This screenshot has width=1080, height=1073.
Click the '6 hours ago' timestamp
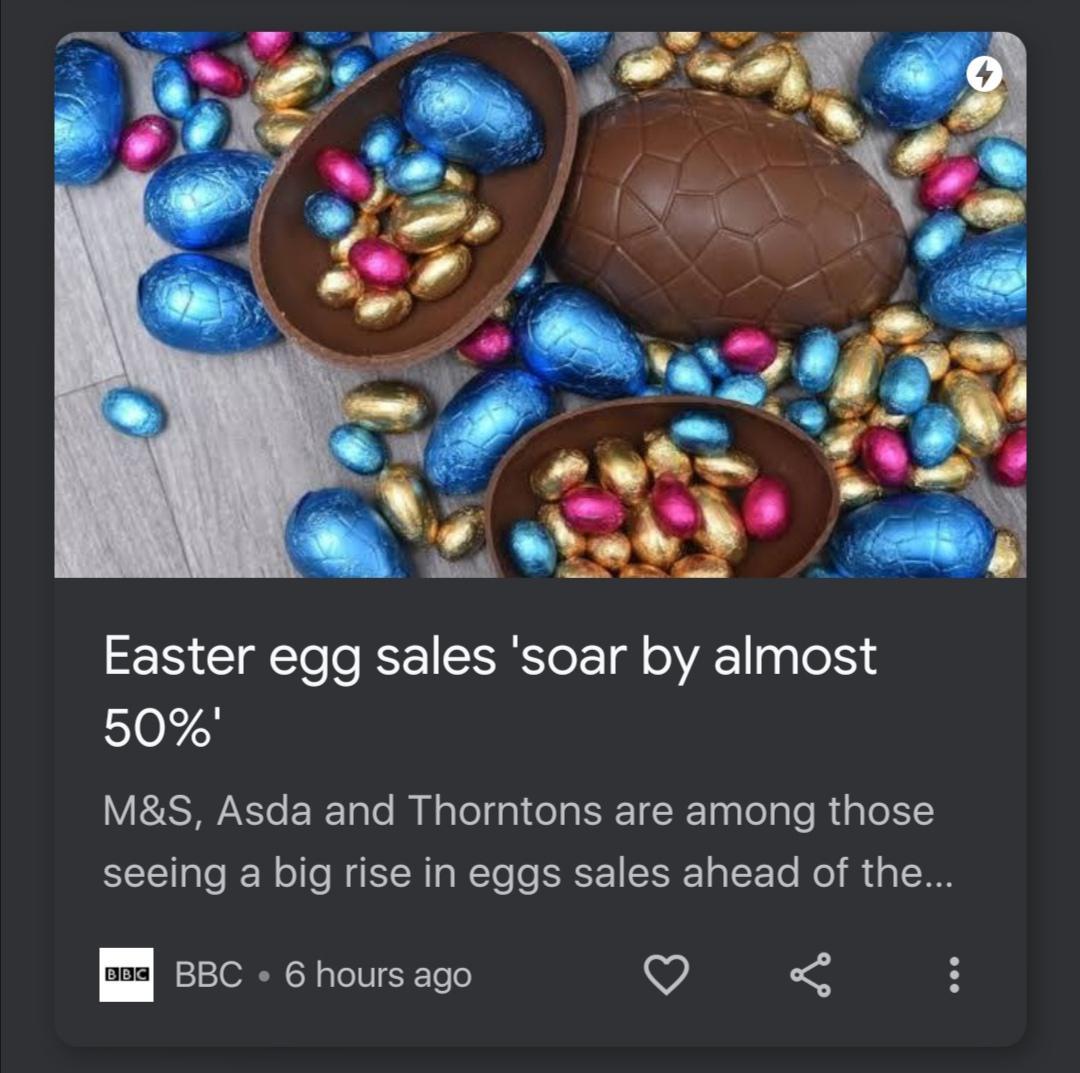coord(378,975)
